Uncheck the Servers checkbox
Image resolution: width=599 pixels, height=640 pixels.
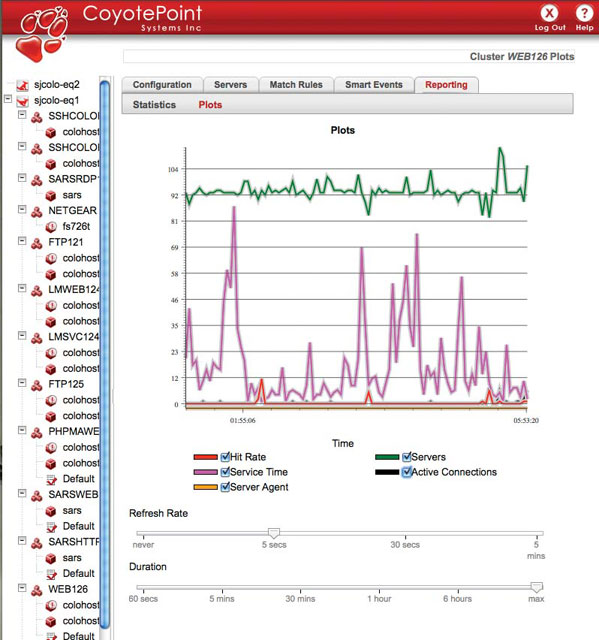coord(406,457)
